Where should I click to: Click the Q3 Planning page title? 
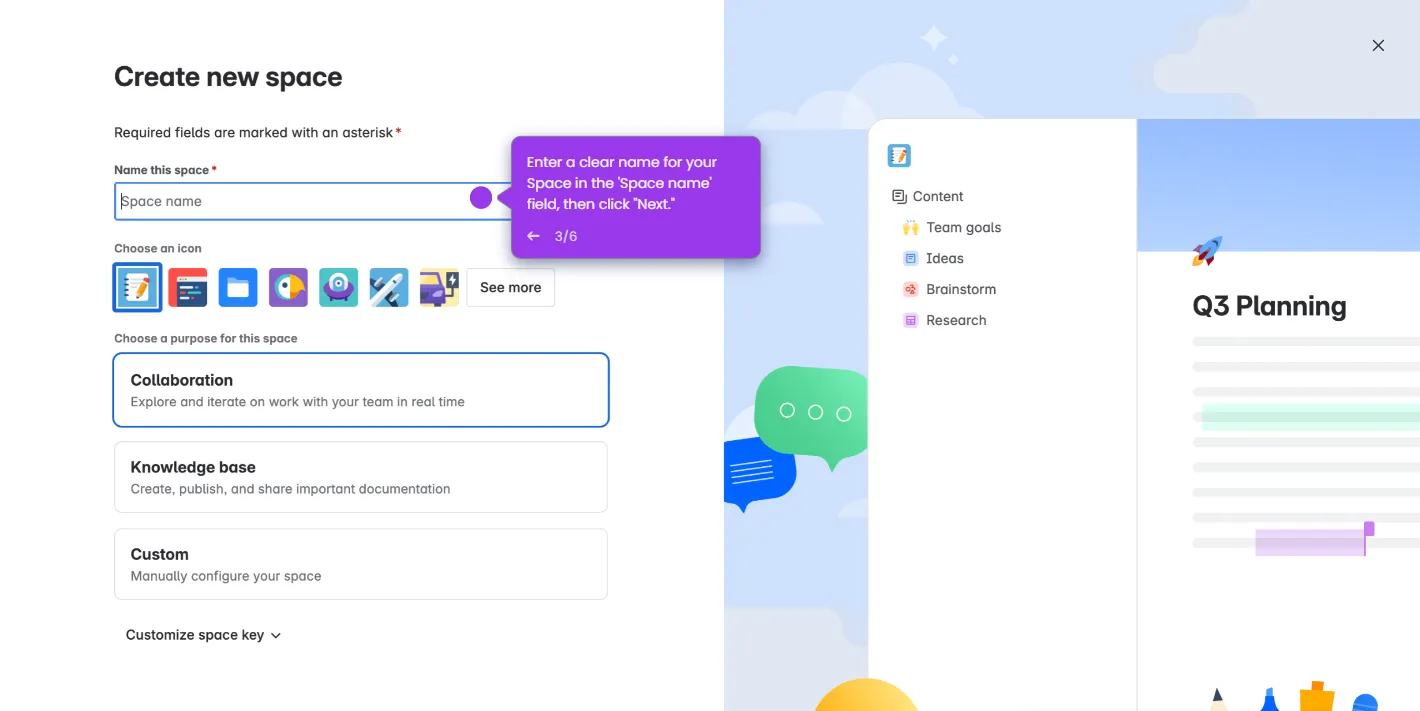click(x=1269, y=306)
